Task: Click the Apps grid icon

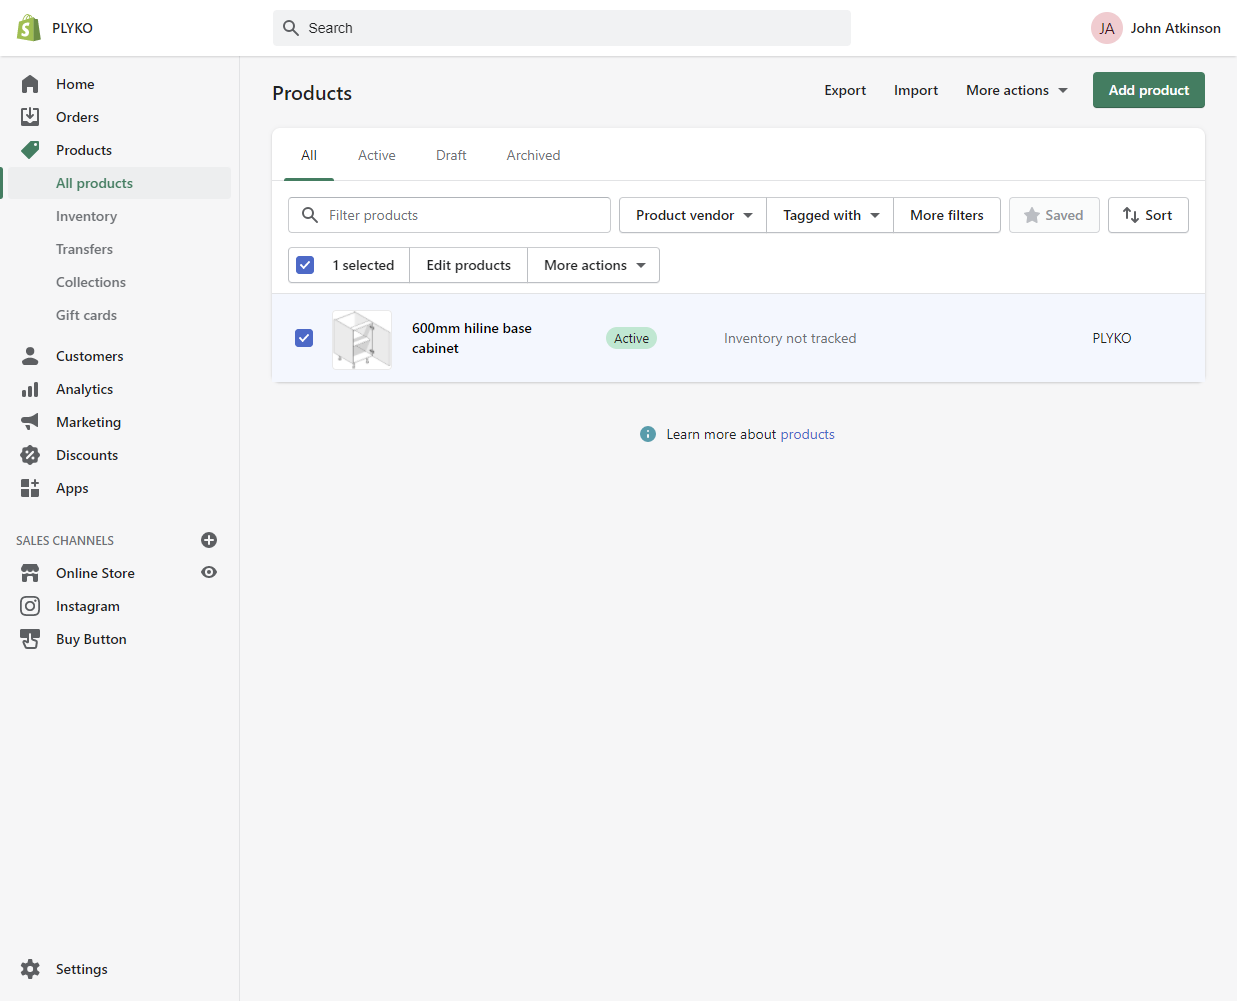Action: pos(30,488)
